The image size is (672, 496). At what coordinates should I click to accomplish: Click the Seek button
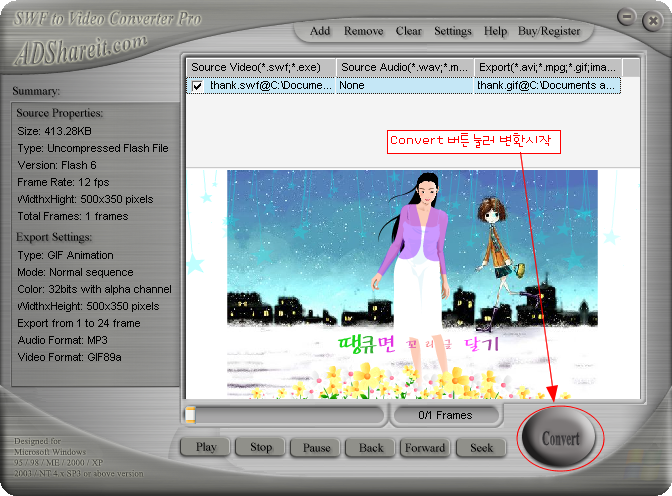[481, 448]
